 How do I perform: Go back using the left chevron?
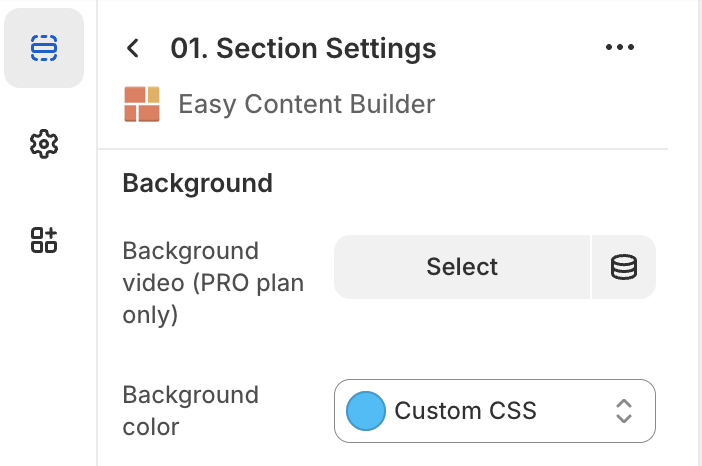tap(133, 48)
